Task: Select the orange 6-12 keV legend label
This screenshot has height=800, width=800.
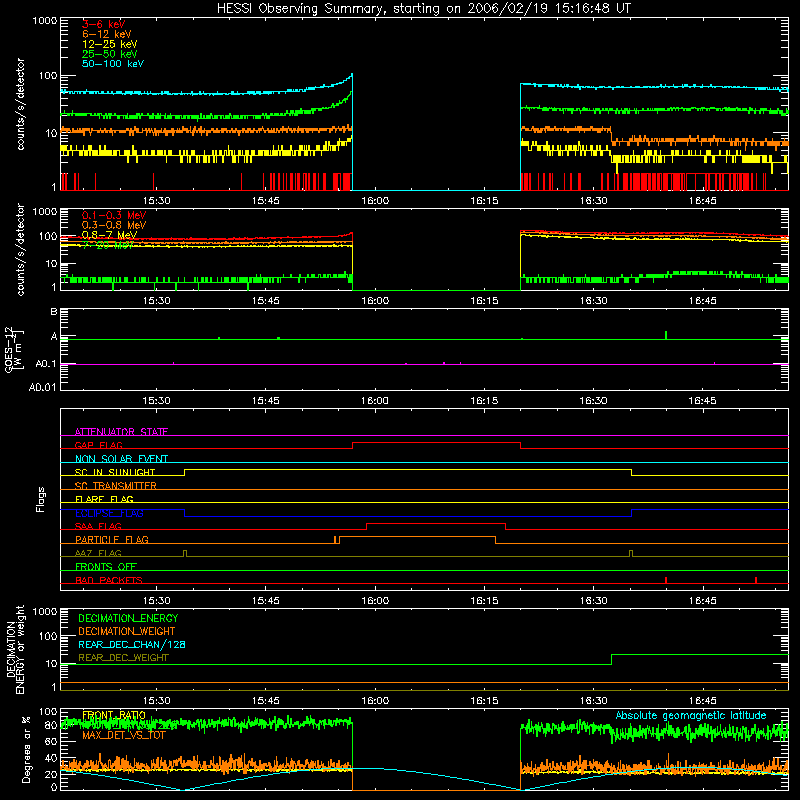Action: tap(107, 34)
